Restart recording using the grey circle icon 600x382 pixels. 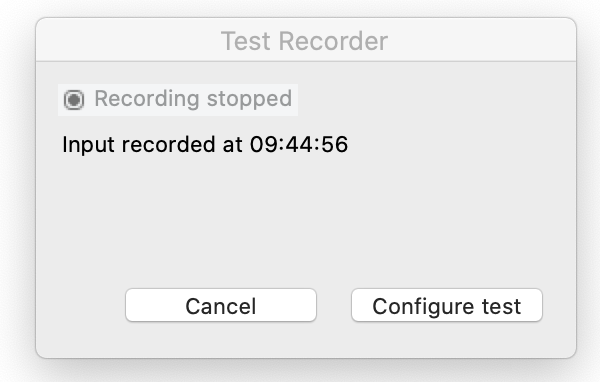(x=74, y=100)
